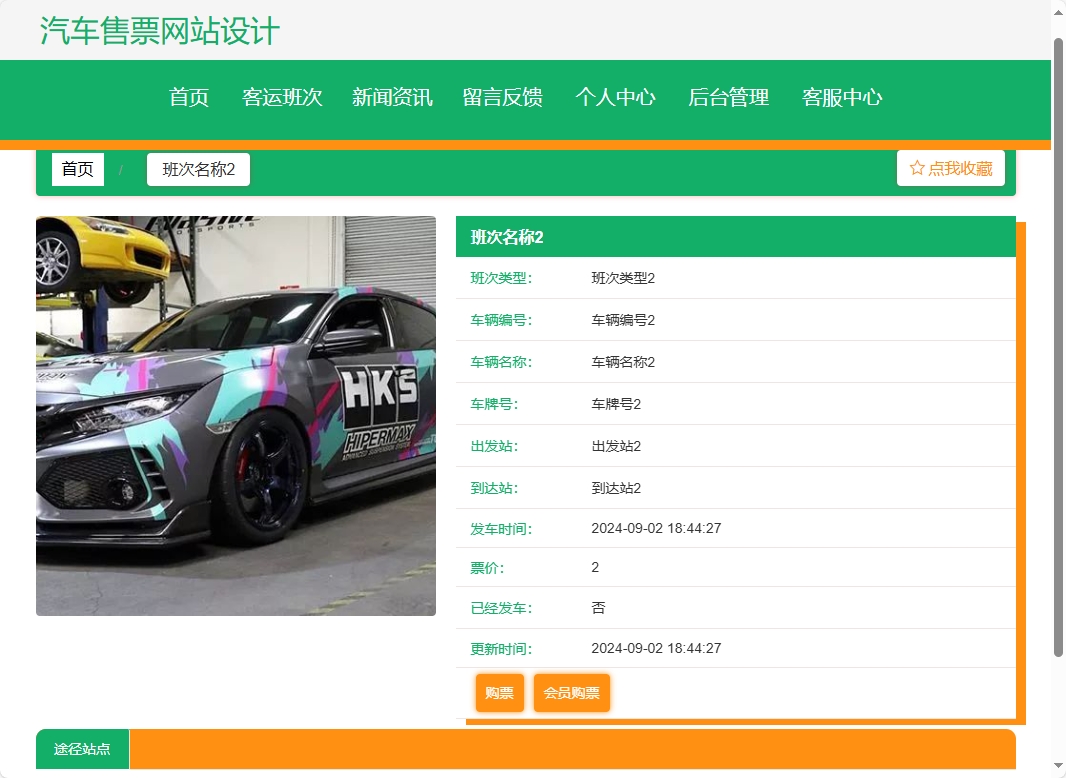1066x778 pixels.
Task: Click the 班次名称2 breadcrumb label
Action: (x=198, y=168)
